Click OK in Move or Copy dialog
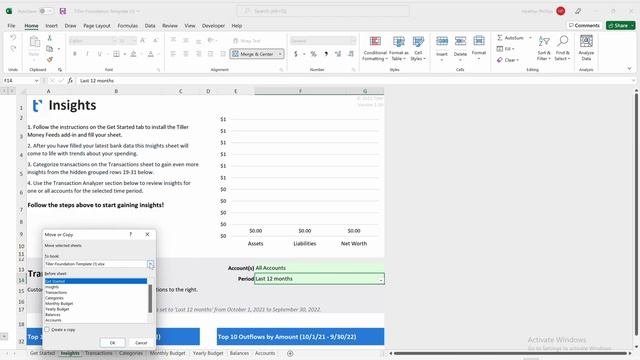The image size is (640, 360). click(x=113, y=343)
